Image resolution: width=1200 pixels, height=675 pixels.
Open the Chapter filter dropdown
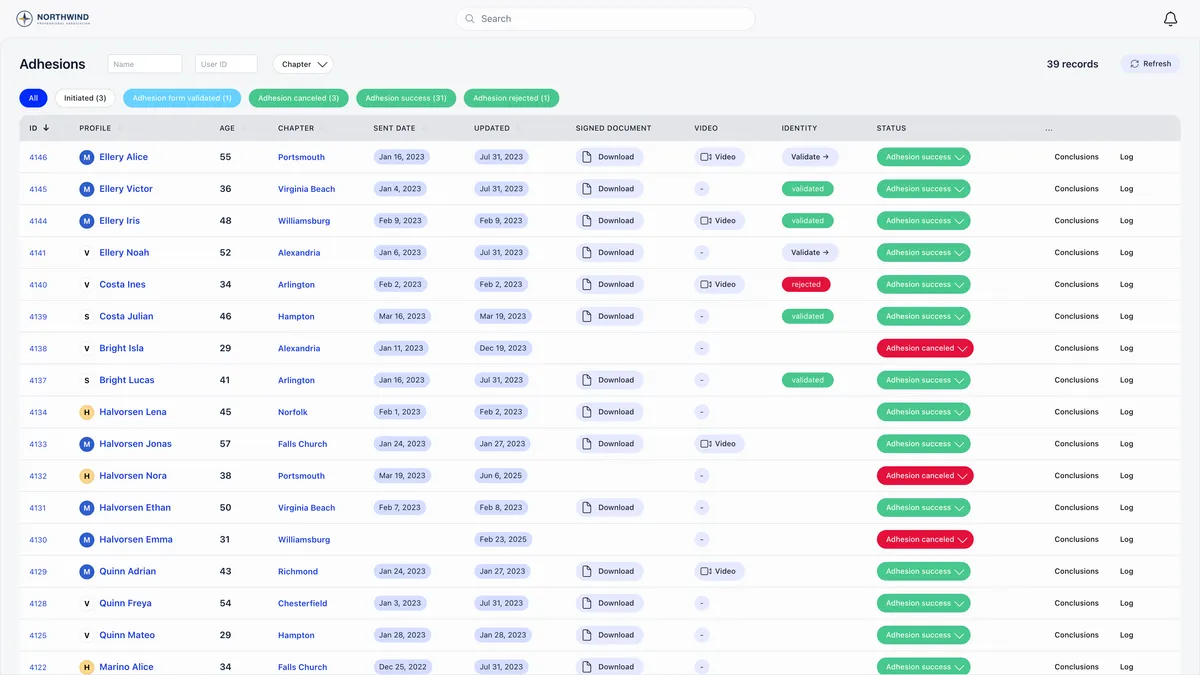point(303,64)
